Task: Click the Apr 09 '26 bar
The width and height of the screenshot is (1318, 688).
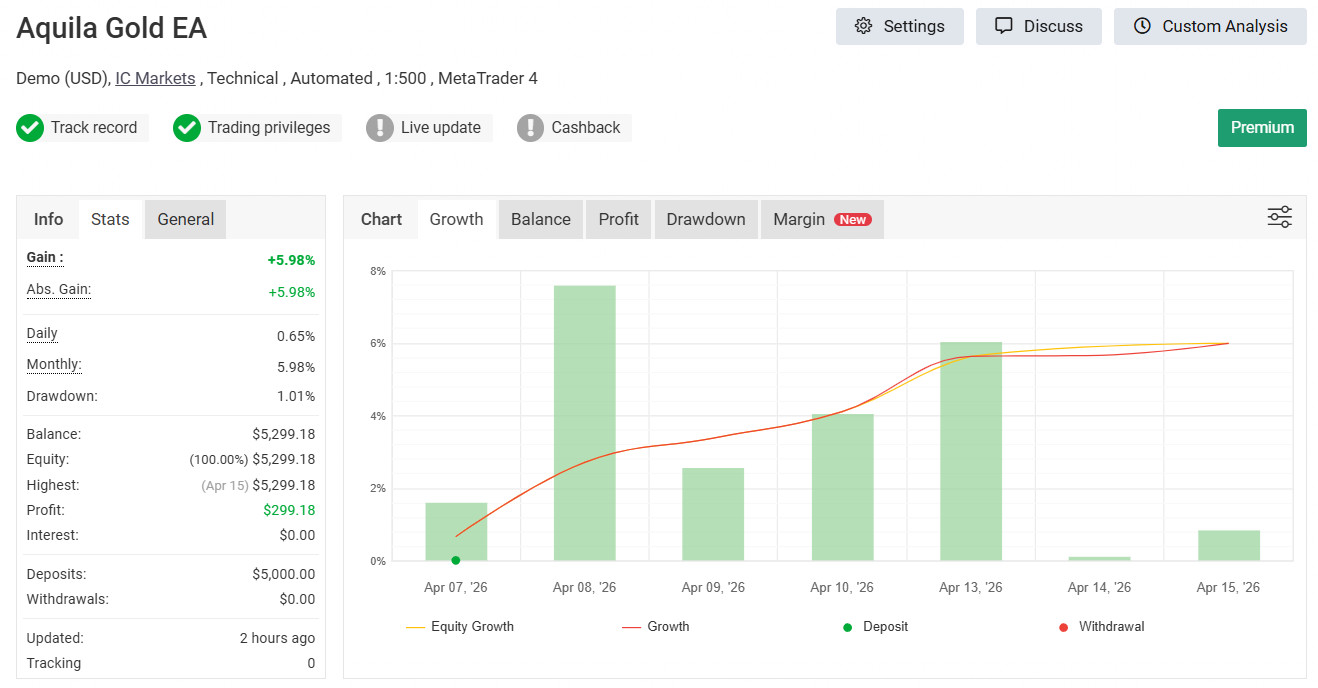Action: [x=713, y=514]
